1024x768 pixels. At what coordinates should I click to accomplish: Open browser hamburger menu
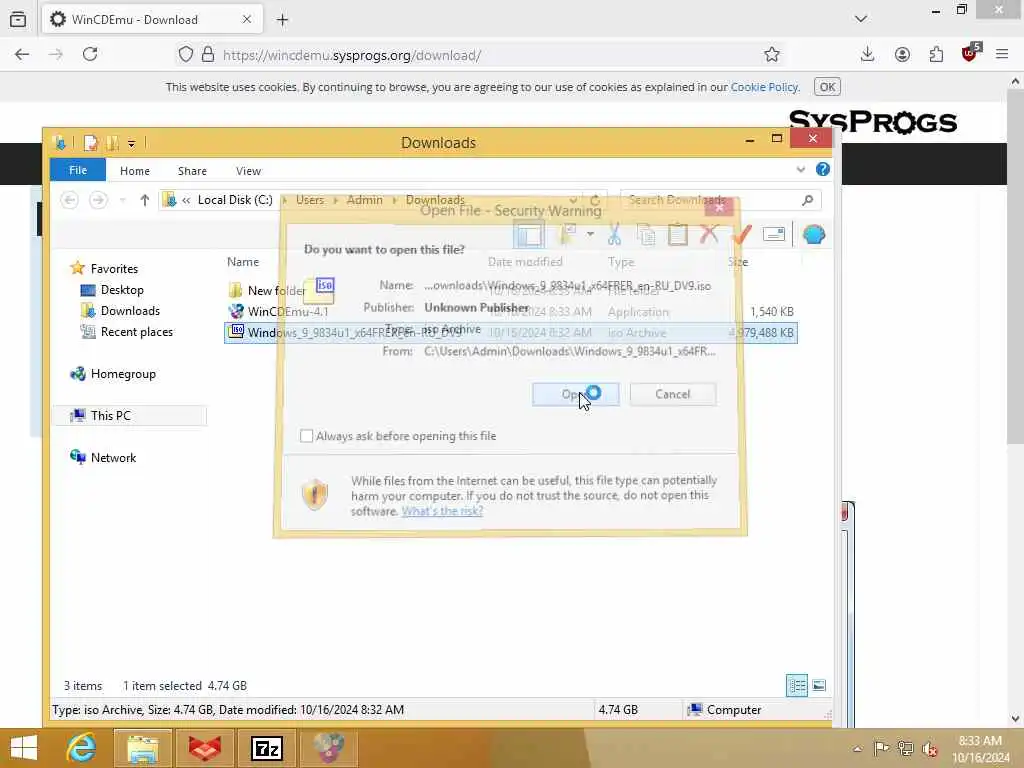(1002, 55)
